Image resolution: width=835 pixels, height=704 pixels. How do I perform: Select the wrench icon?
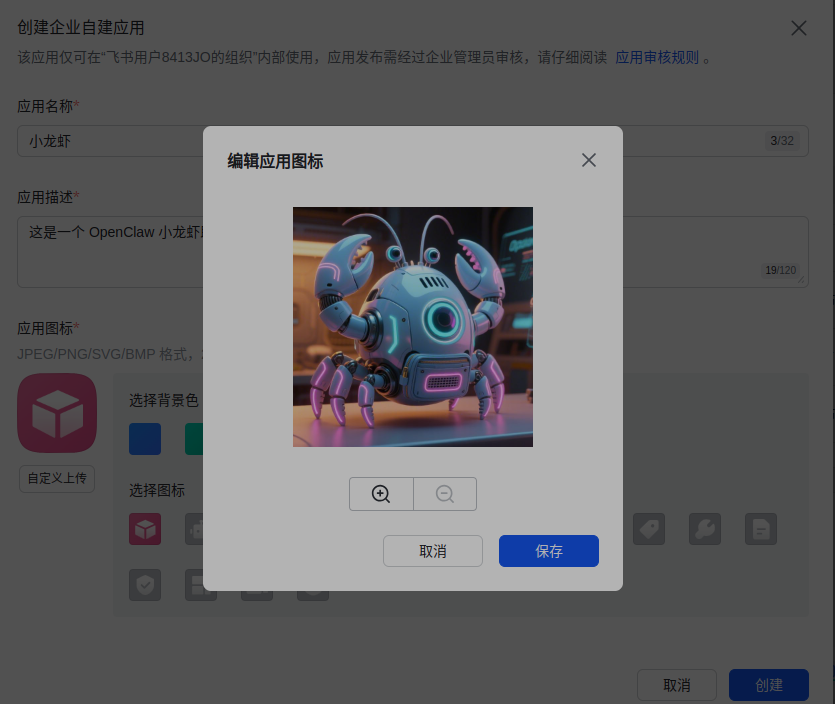[705, 529]
